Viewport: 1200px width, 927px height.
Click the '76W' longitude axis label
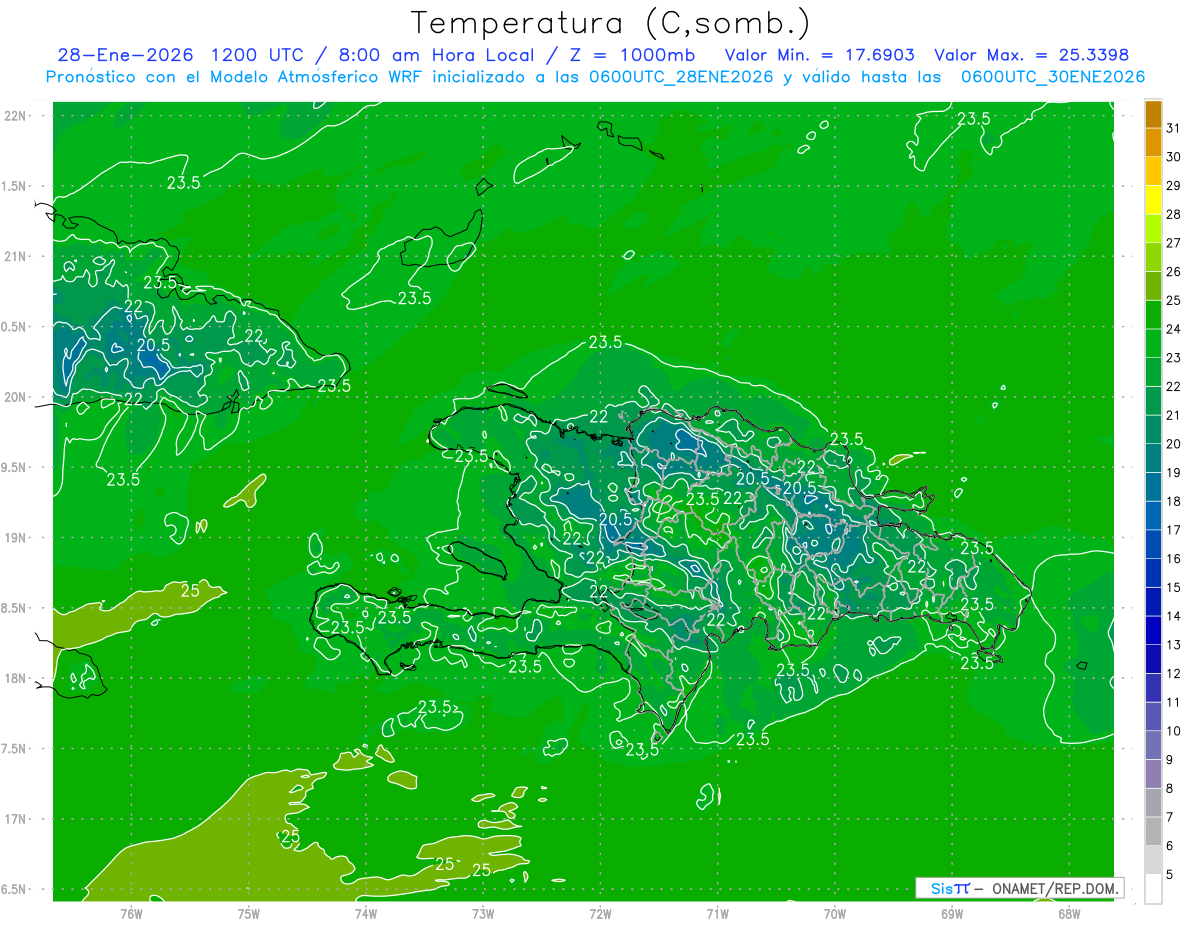click(x=131, y=913)
